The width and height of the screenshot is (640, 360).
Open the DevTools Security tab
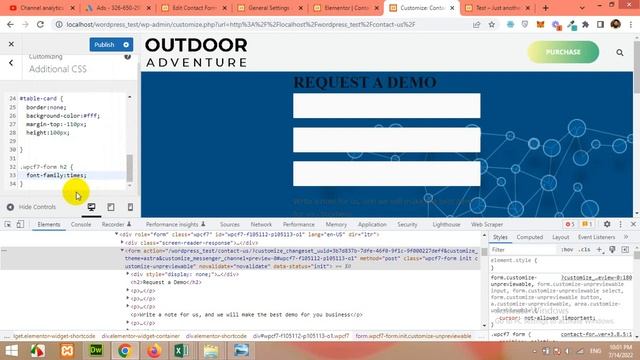coord(407,224)
